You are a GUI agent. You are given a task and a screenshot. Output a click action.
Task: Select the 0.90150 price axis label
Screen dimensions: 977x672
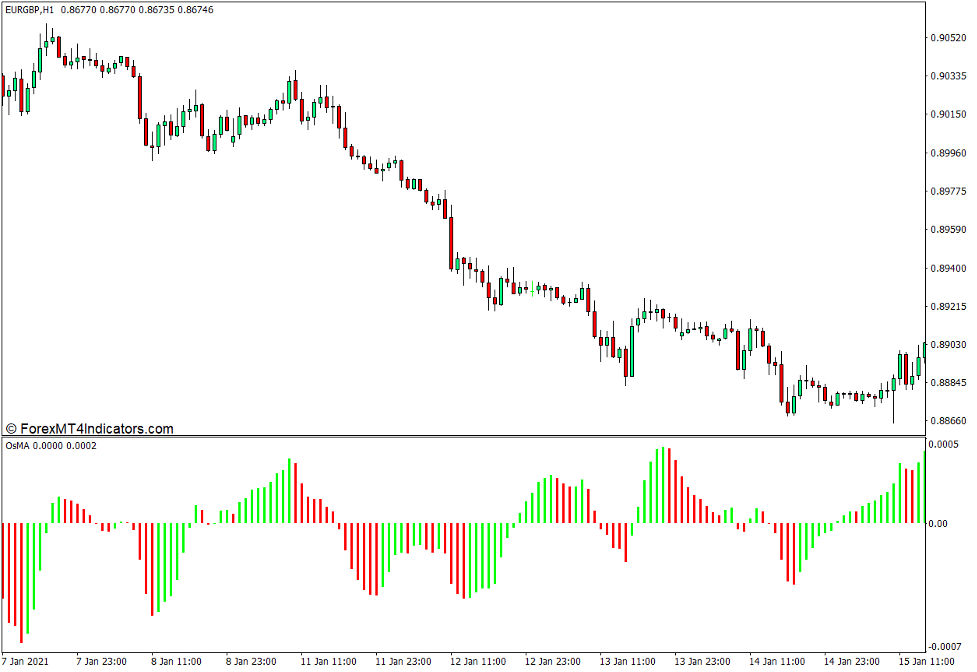click(x=946, y=114)
